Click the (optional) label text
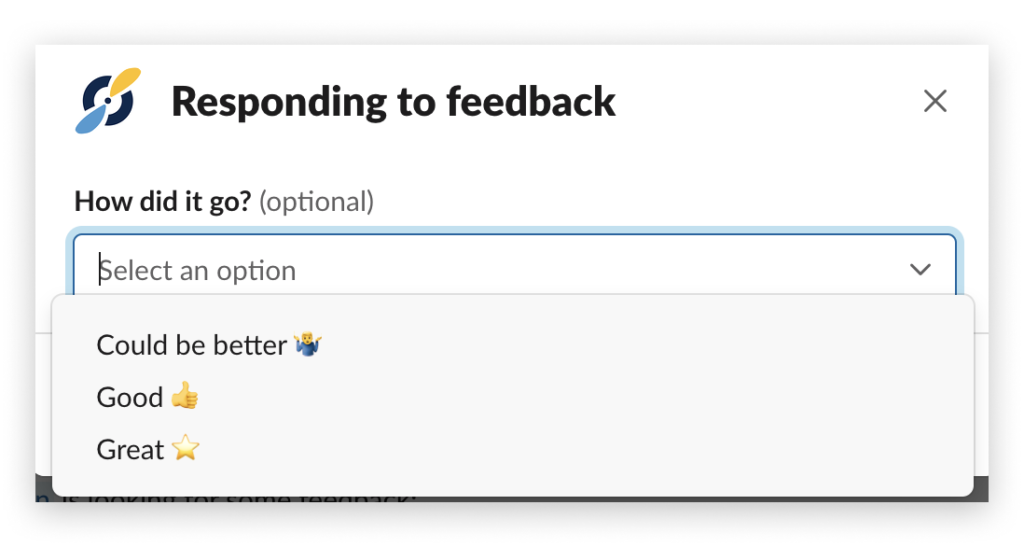This screenshot has width=1024, height=547. click(x=316, y=202)
